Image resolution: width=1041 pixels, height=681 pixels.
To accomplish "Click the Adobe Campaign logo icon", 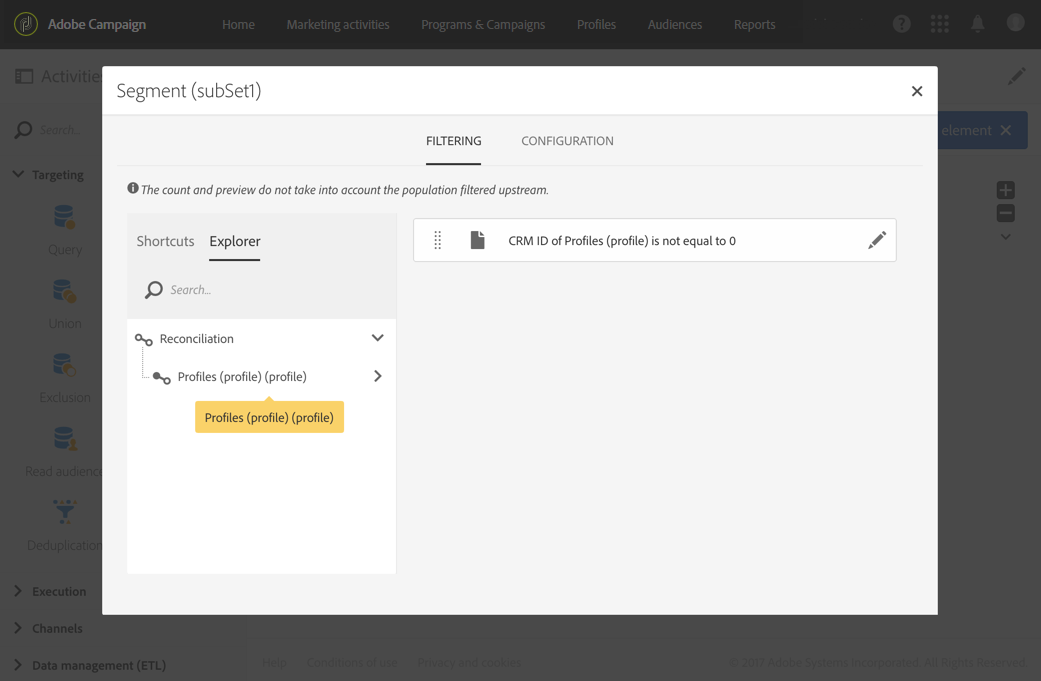I will tap(26, 24).
